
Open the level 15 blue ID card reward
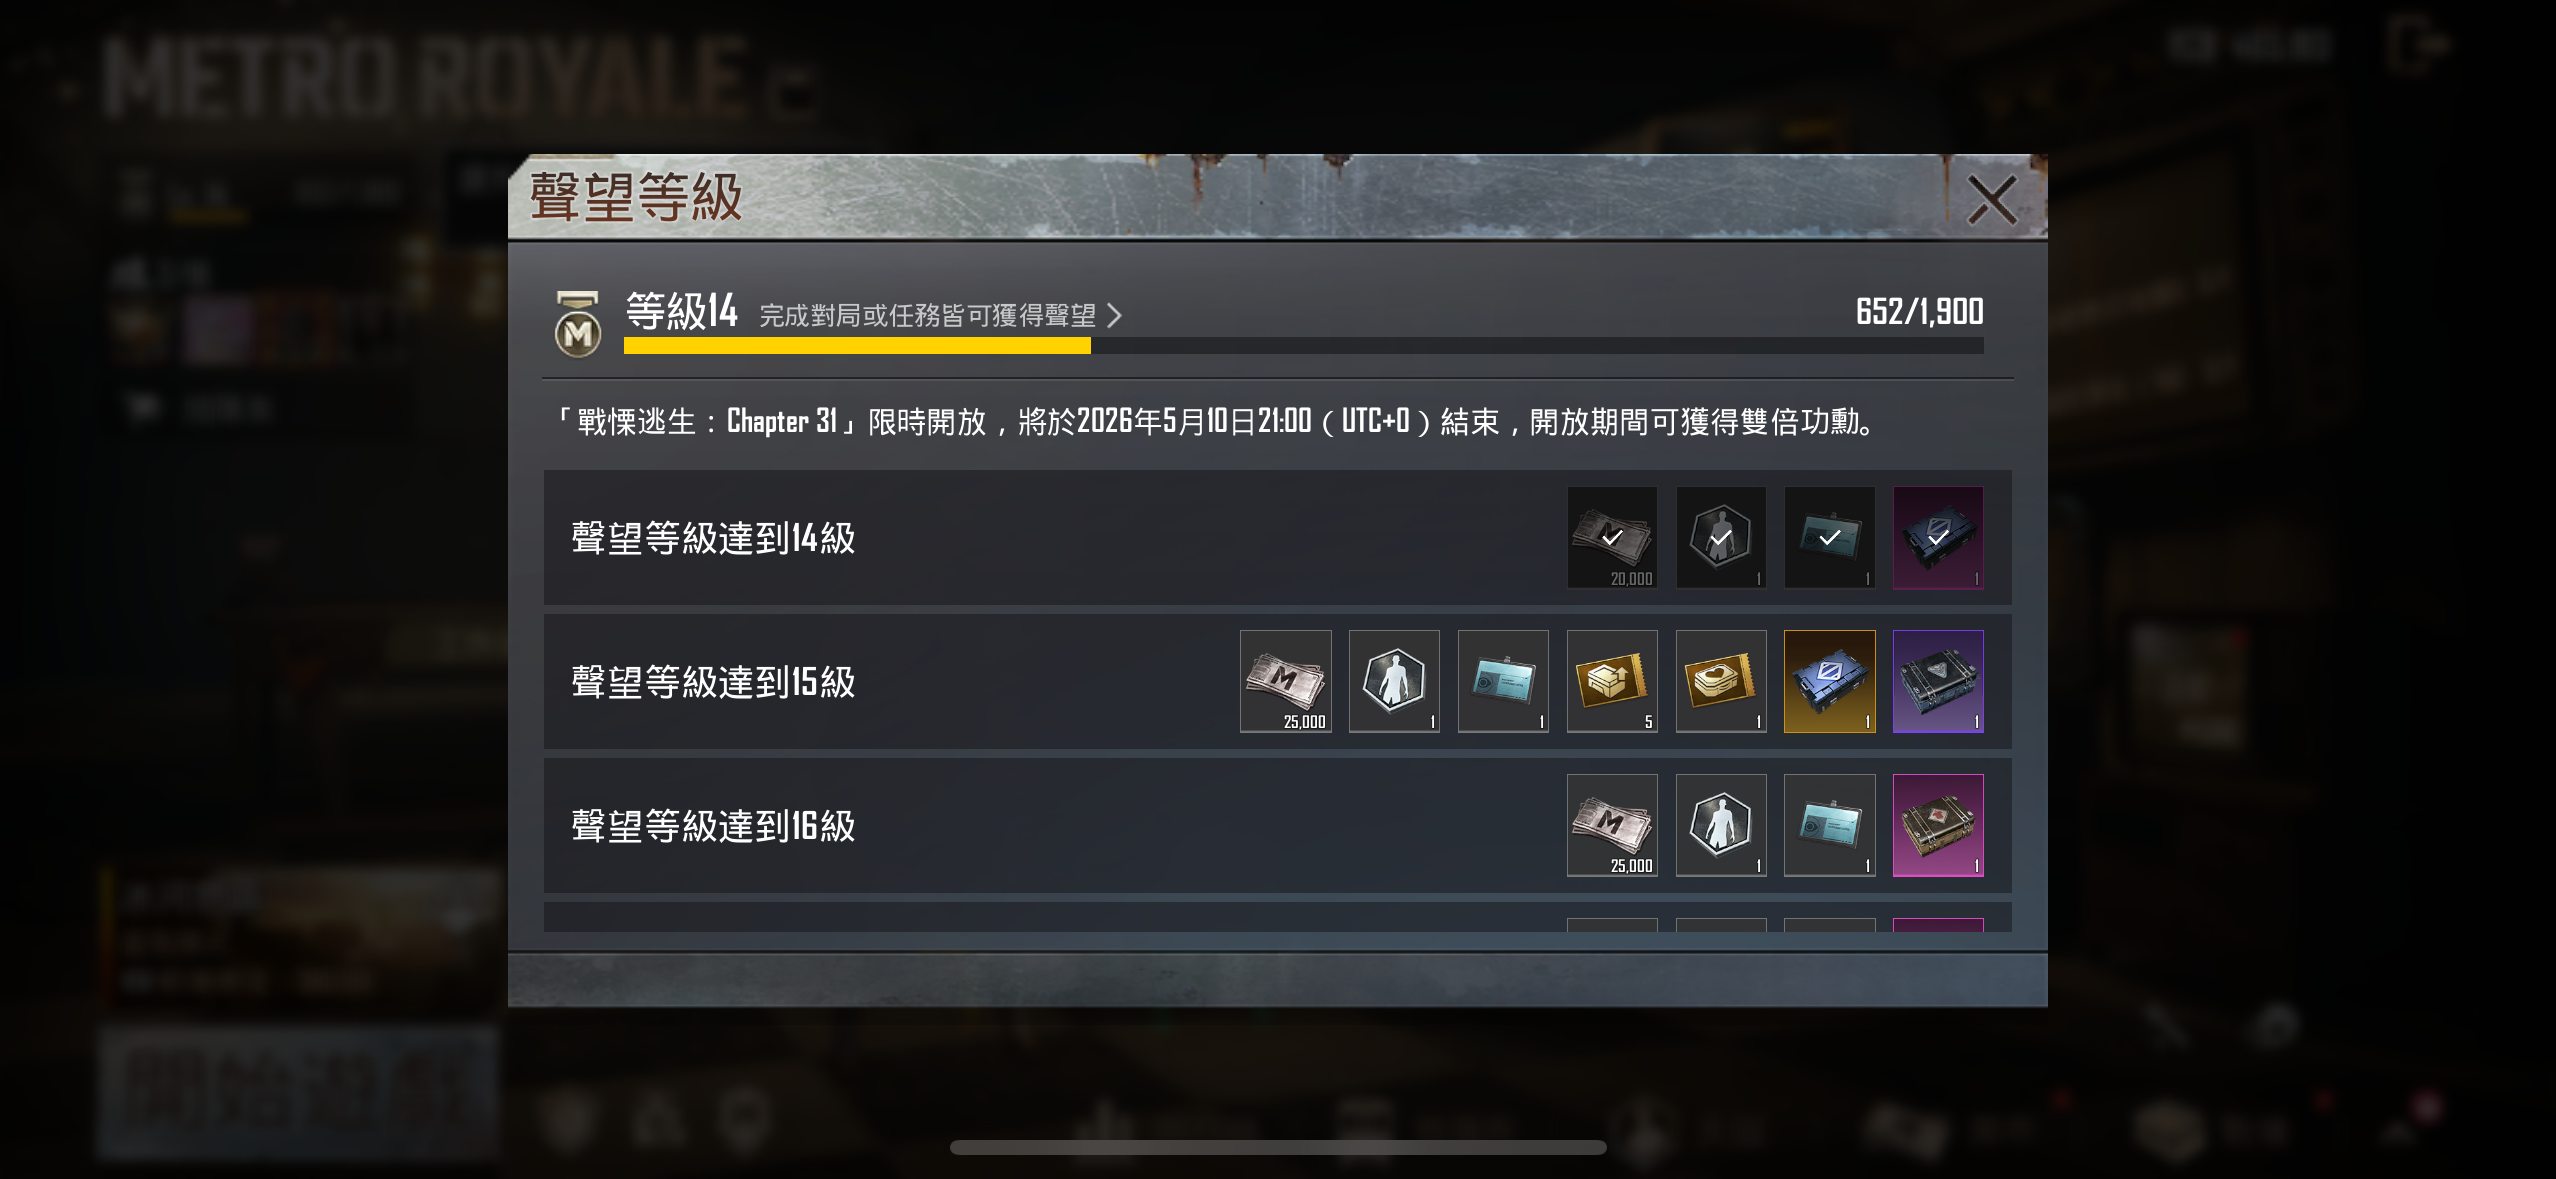pos(1503,681)
